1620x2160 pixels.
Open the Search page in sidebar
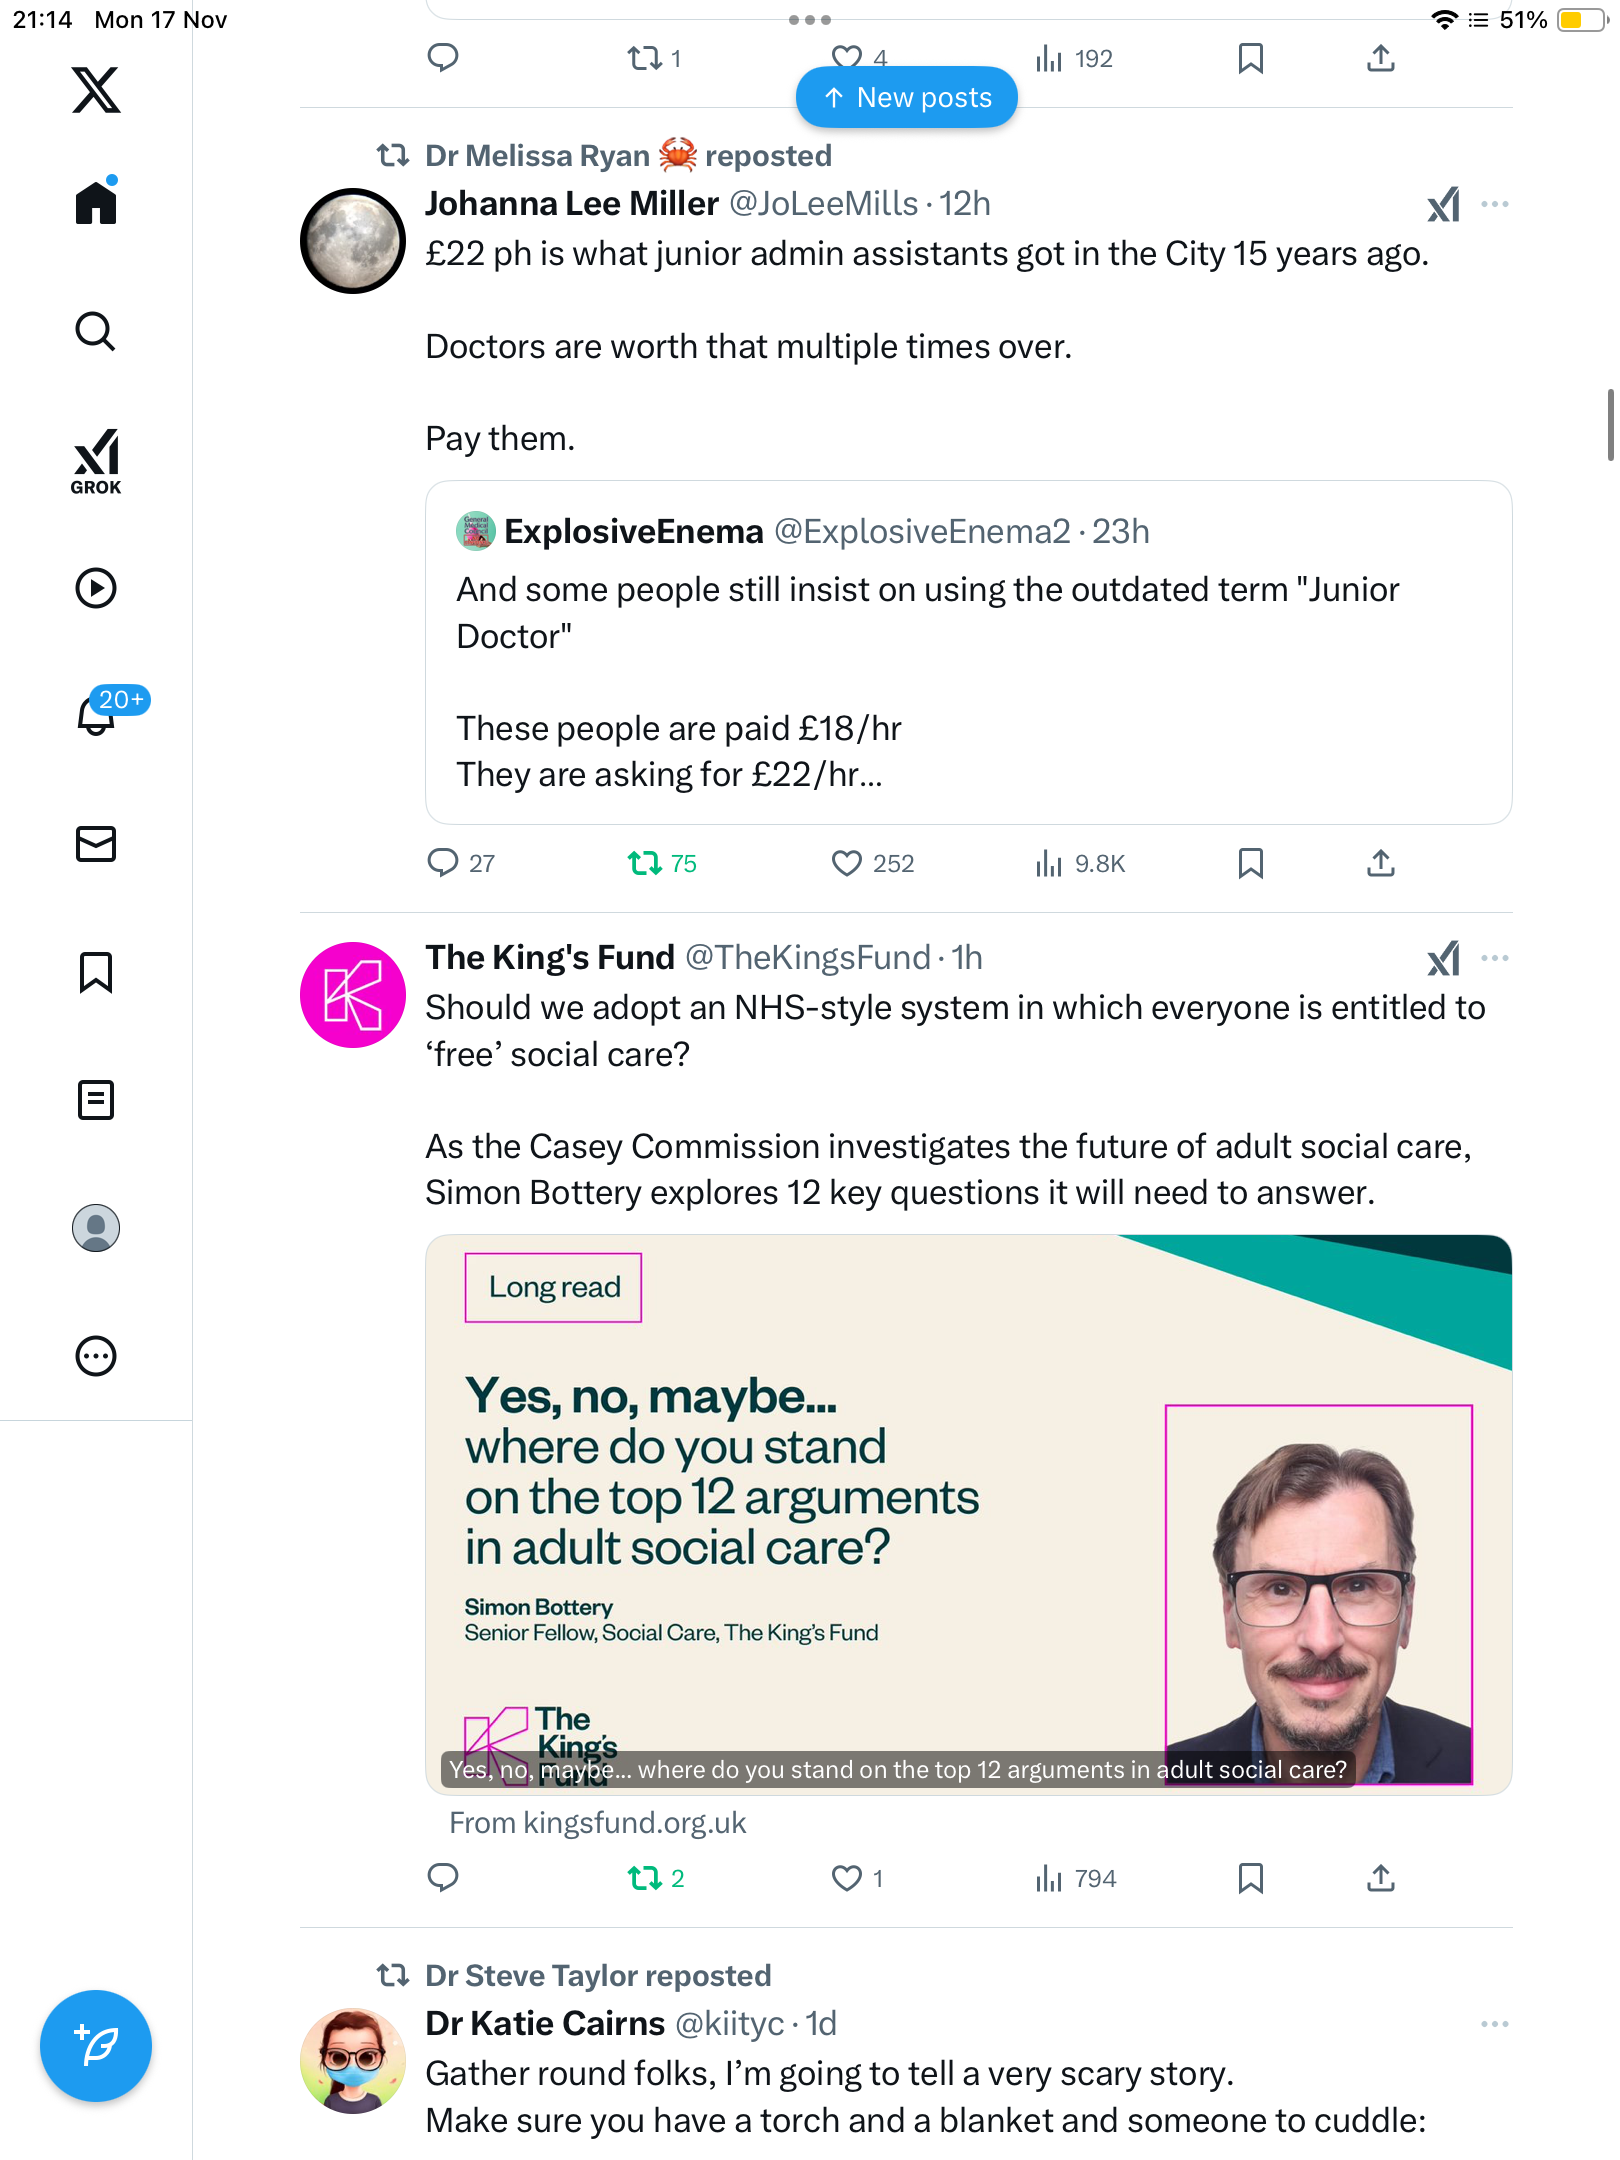coord(96,332)
